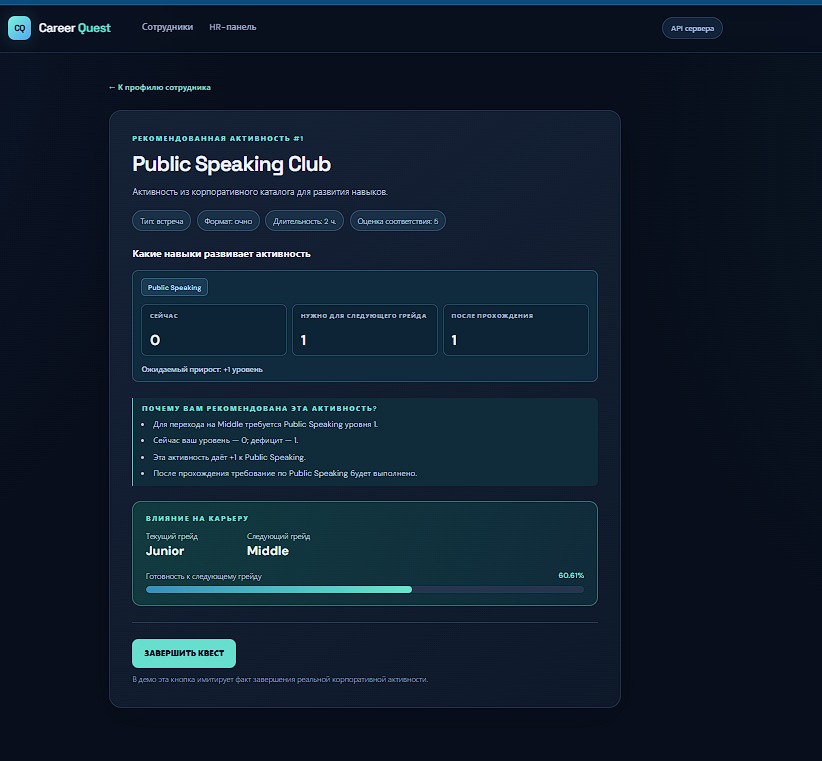Click the Middle next grade label
This screenshot has height=761, width=822.
[268, 551]
